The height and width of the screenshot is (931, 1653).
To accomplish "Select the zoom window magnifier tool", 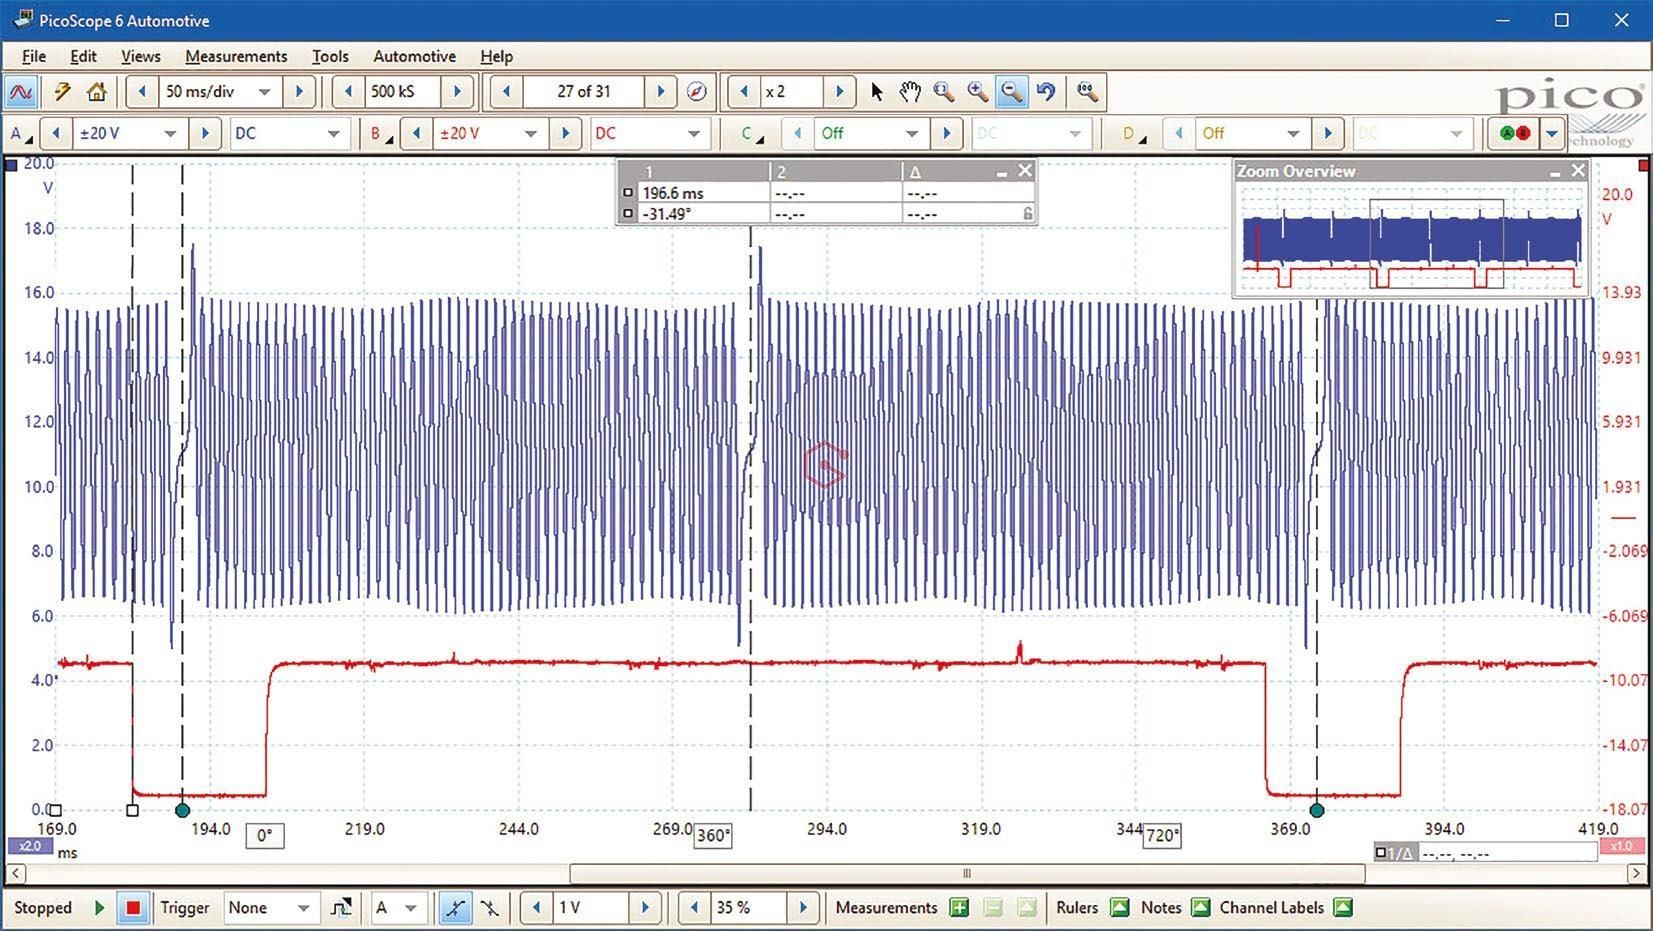I will 944,92.
